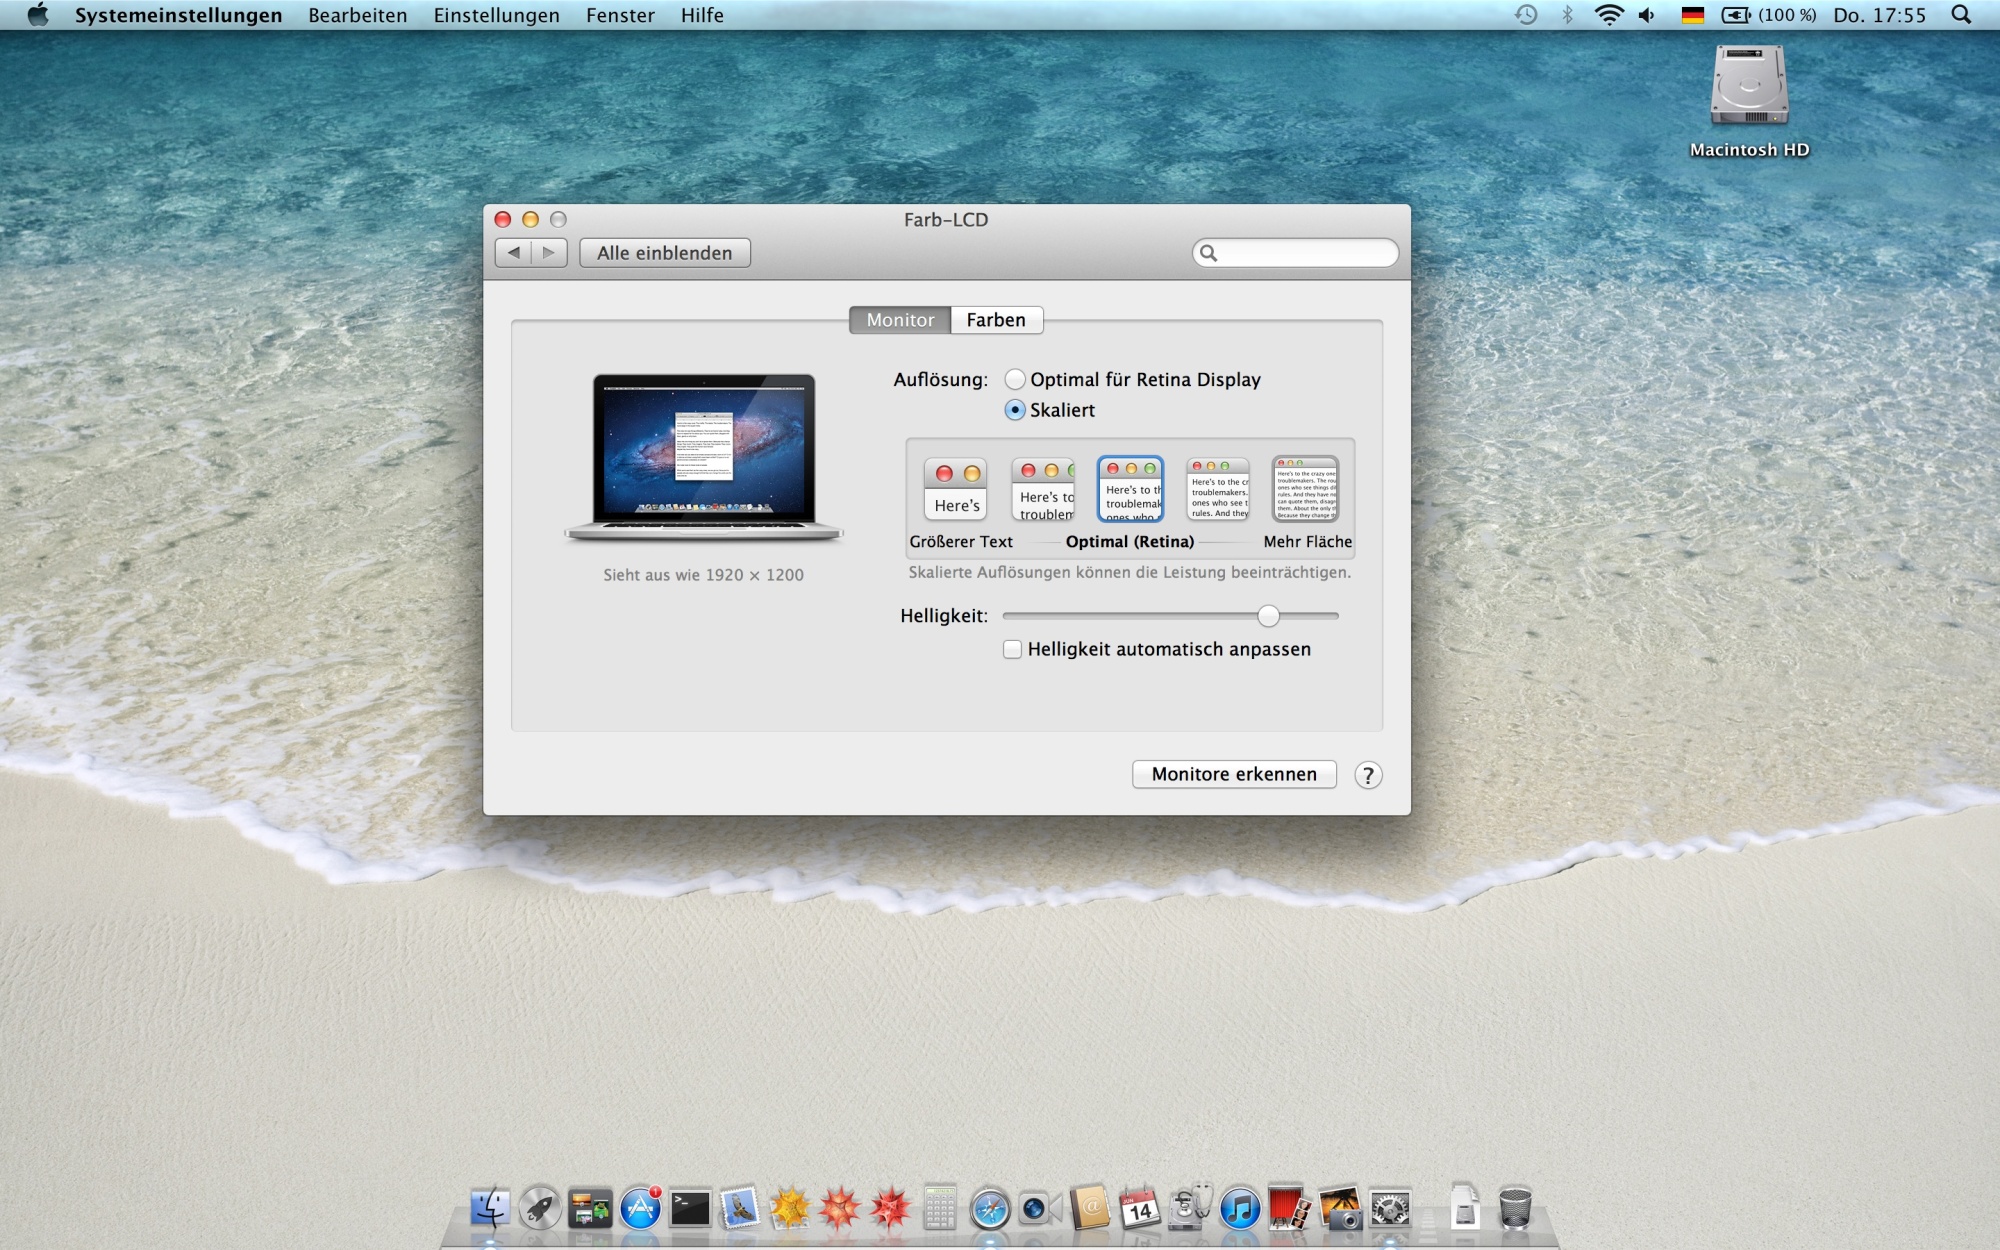Enable Helligkeit automatisch anpassen checkbox
Screen dimensions: 2000x1250
click(1013, 649)
